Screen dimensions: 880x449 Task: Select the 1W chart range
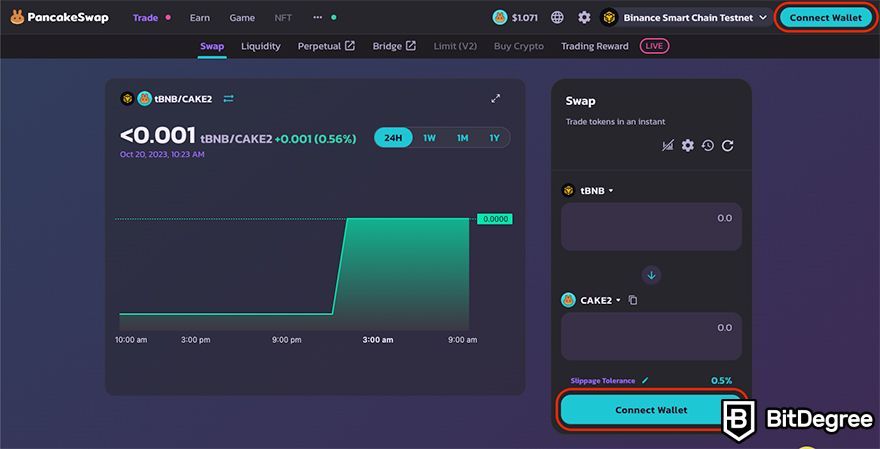pyautogui.click(x=429, y=138)
